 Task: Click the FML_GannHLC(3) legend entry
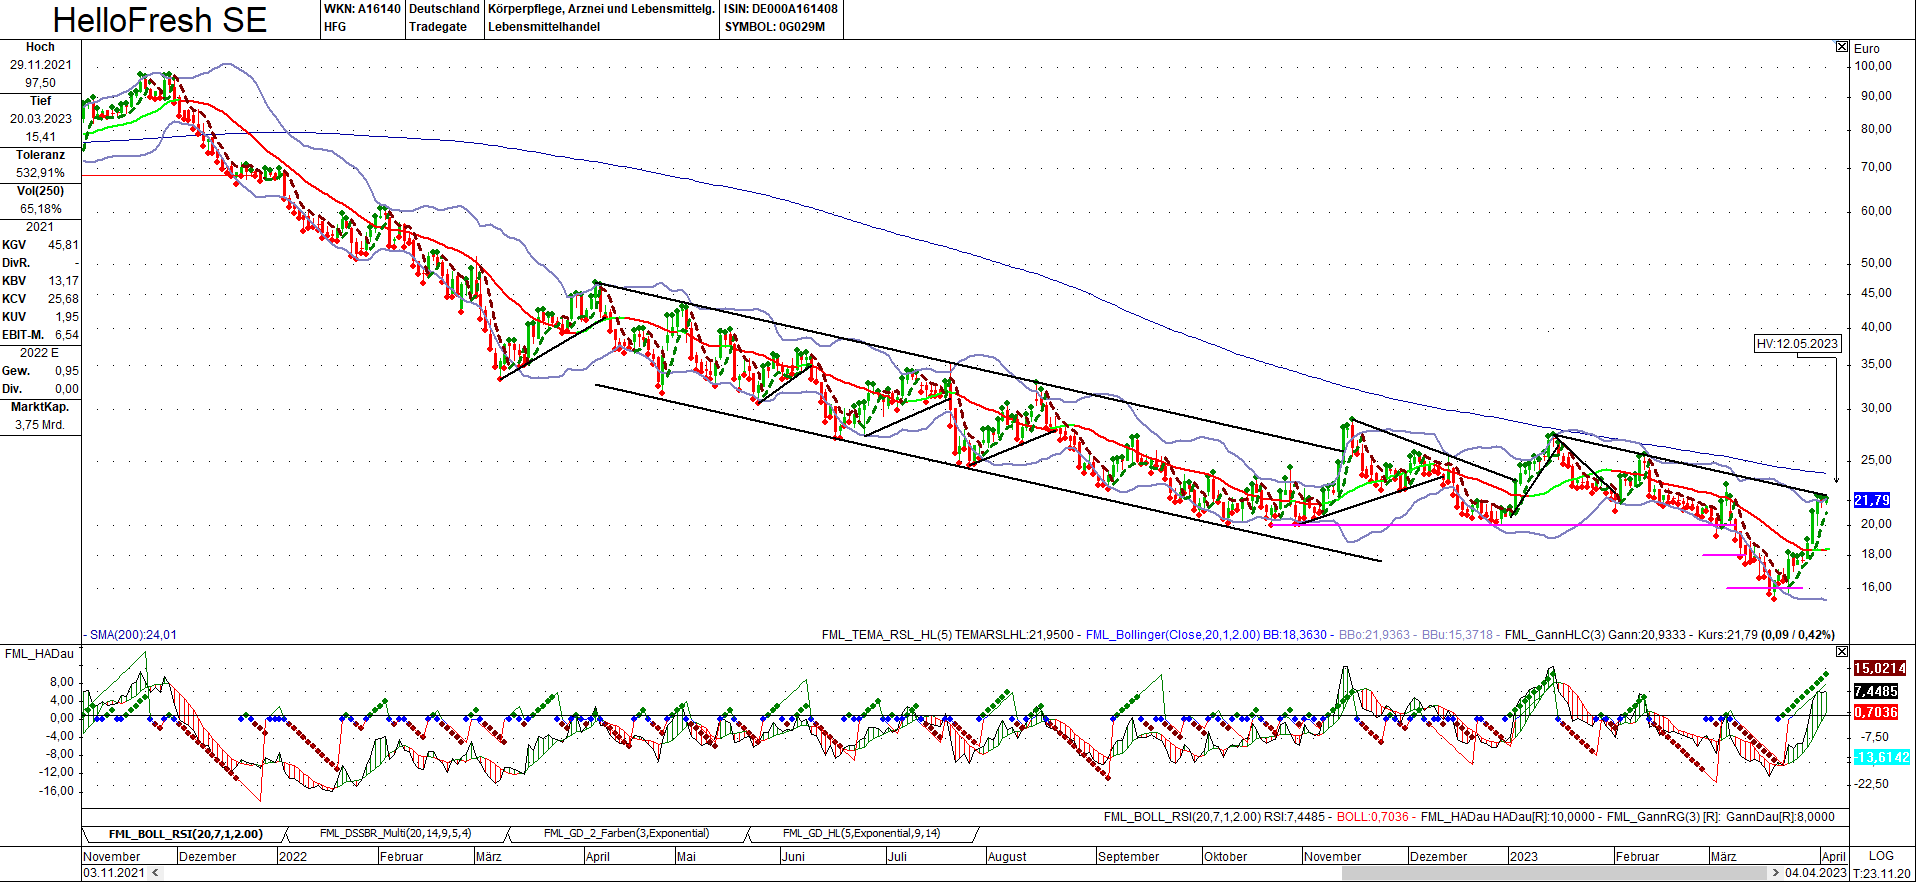(1595, 635)
